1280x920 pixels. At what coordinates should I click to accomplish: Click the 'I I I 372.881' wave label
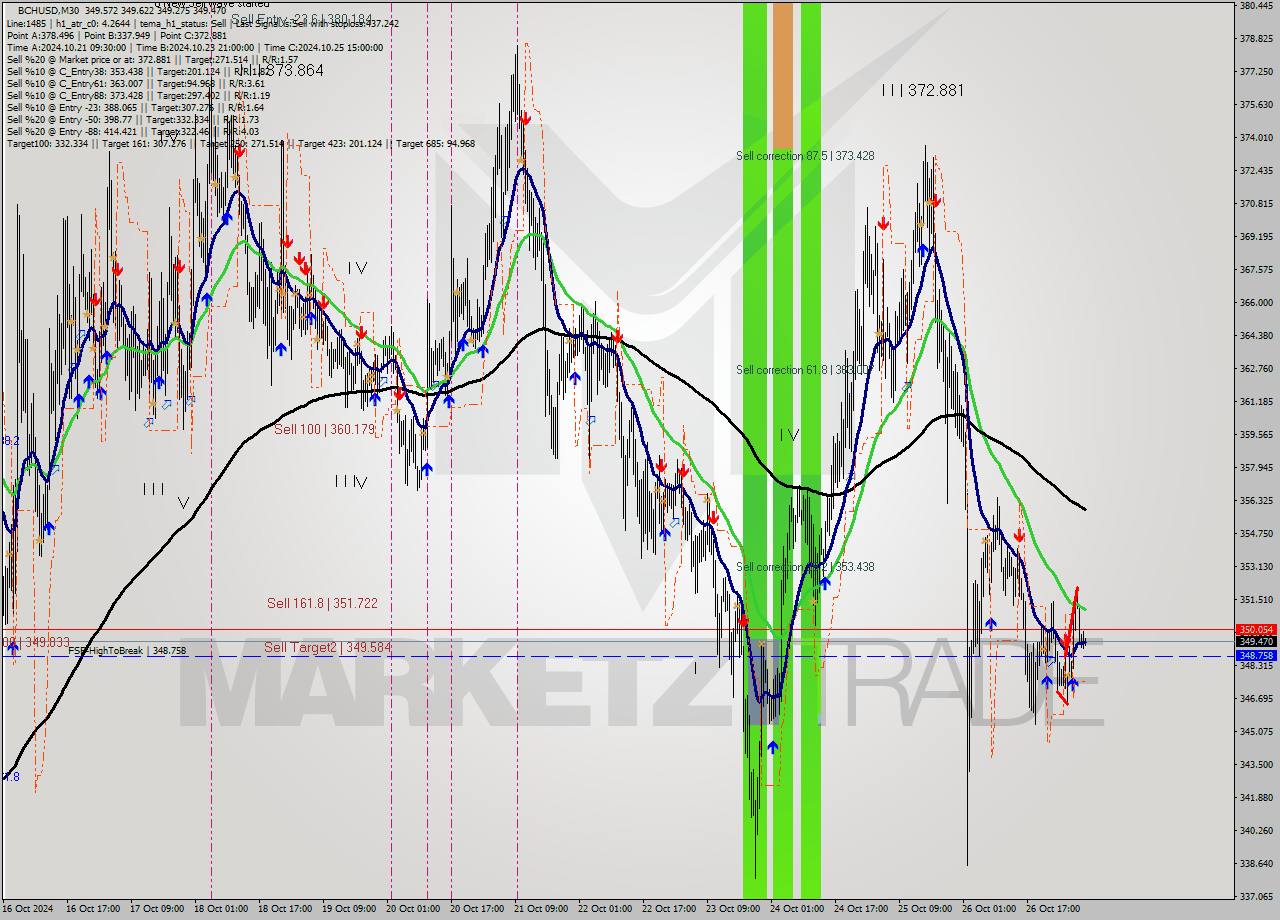(922, 90)
